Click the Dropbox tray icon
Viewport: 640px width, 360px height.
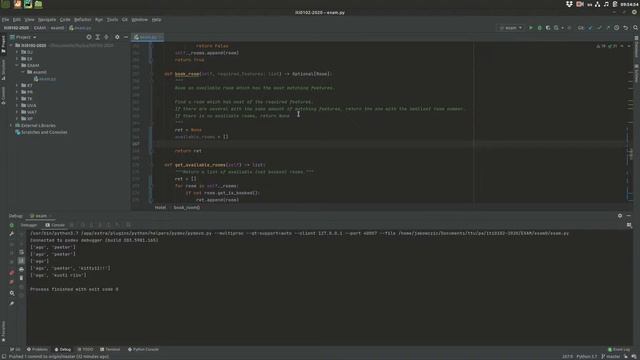click(x=569, y=4)
